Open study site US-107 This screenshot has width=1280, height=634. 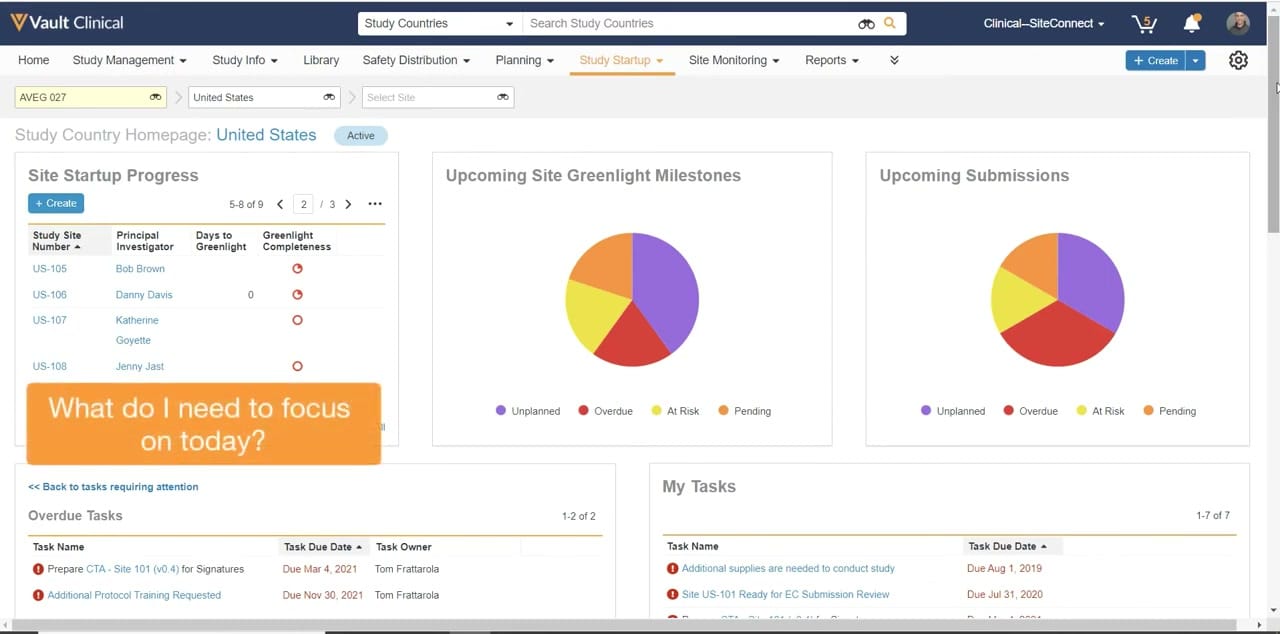coord(50,320)
